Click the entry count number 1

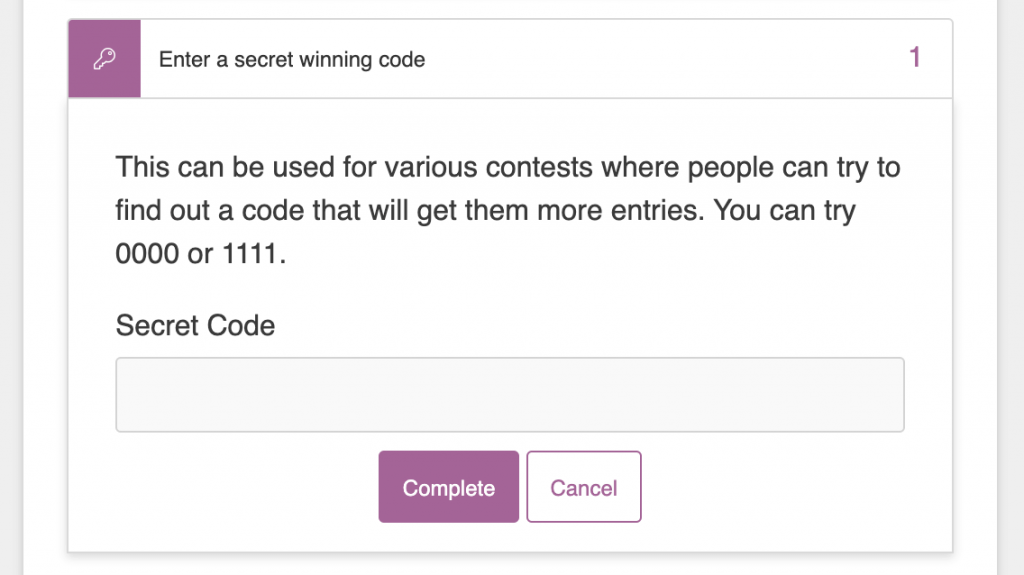click(x=915, y=58)
